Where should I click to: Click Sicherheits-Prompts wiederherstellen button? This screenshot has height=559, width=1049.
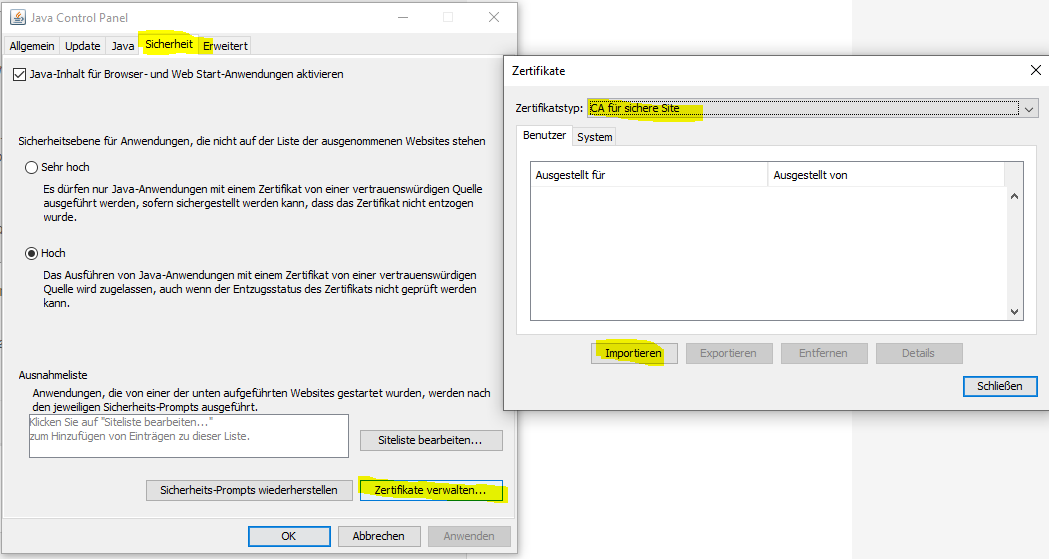coord(249,490)
